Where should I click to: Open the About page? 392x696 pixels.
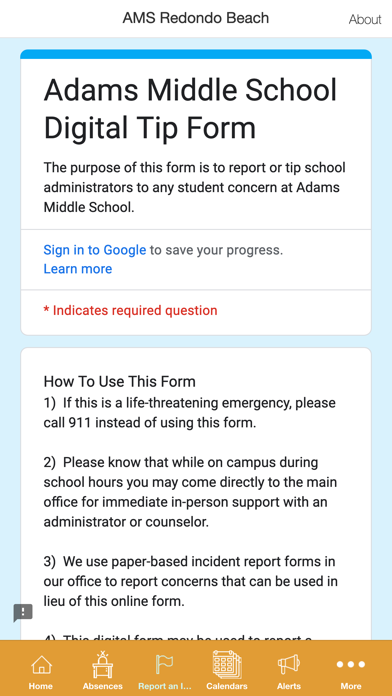(364, 20)
